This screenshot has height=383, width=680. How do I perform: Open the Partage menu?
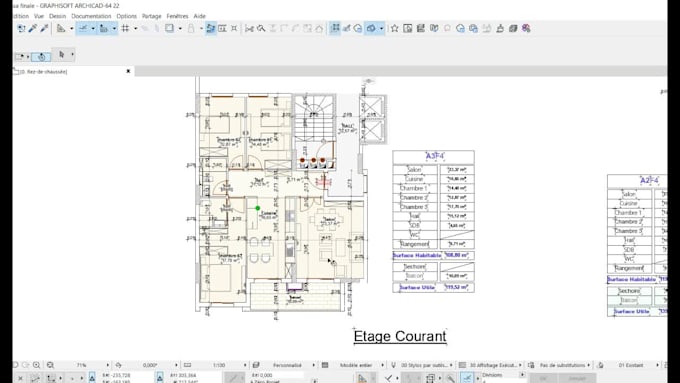[x=152, y=16]
